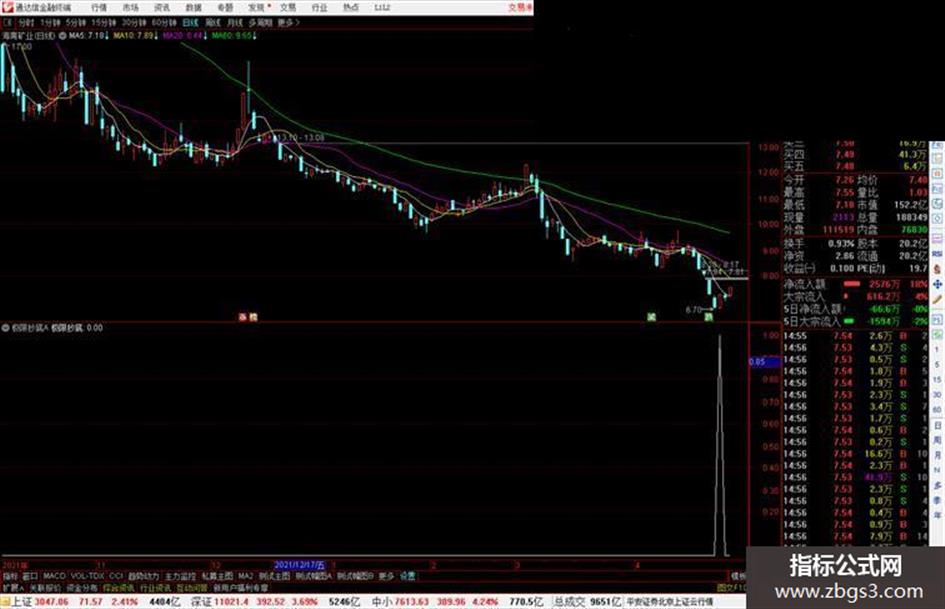
Task: Select the VOL-TDX indicator tab
Action: [88, 576]
